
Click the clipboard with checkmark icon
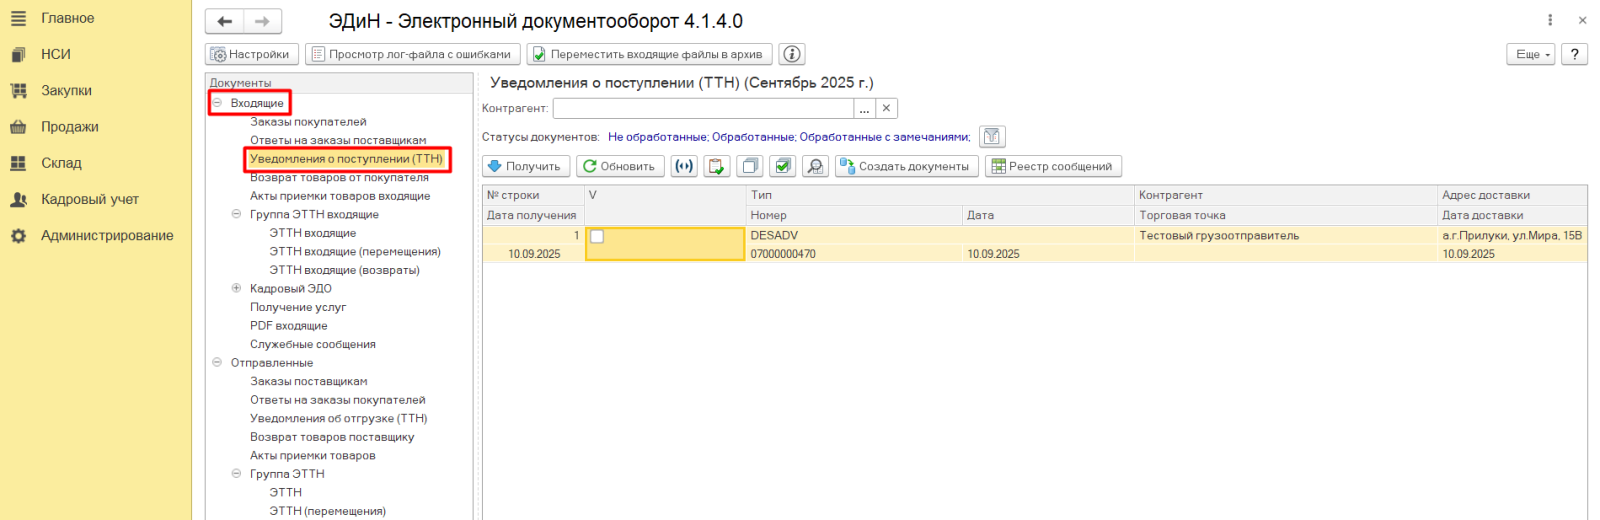pos(717,166)
